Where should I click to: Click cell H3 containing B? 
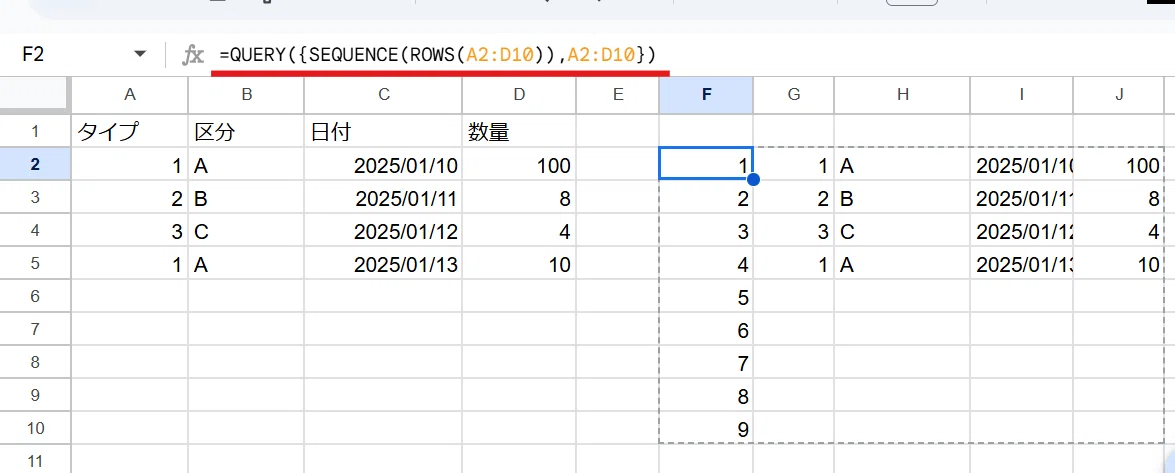(902, 197)
